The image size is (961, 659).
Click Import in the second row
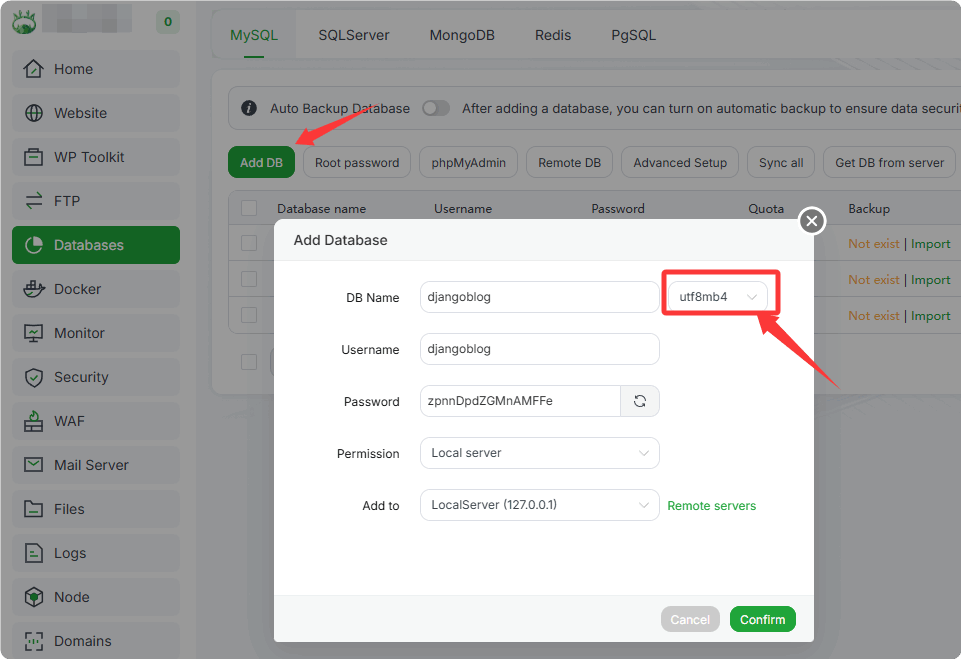point(930,280)
